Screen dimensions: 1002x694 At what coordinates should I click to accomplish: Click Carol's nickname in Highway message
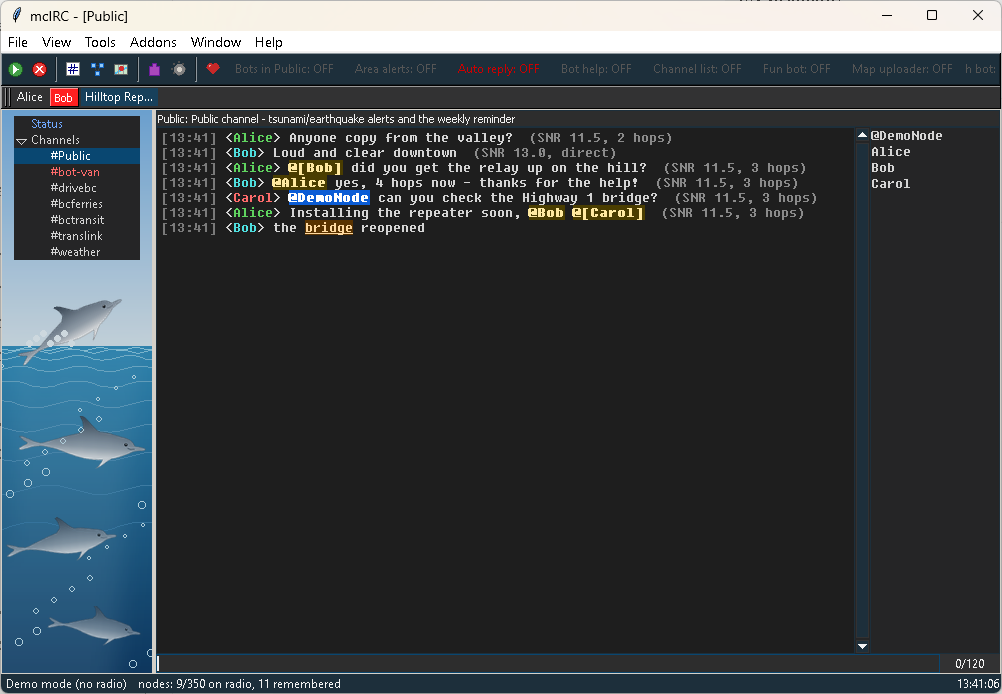pyautogui.click(x=252, y=197)
